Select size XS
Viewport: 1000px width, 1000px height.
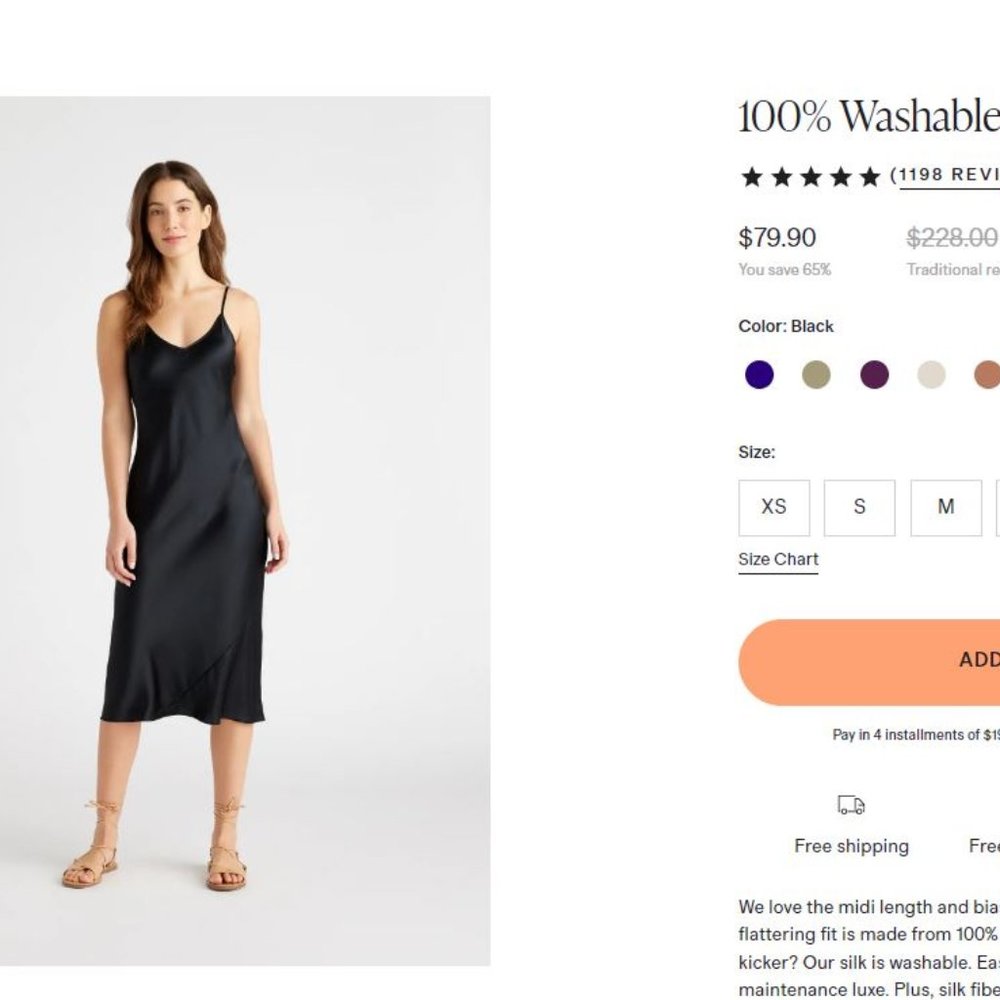tap(774, 508)
